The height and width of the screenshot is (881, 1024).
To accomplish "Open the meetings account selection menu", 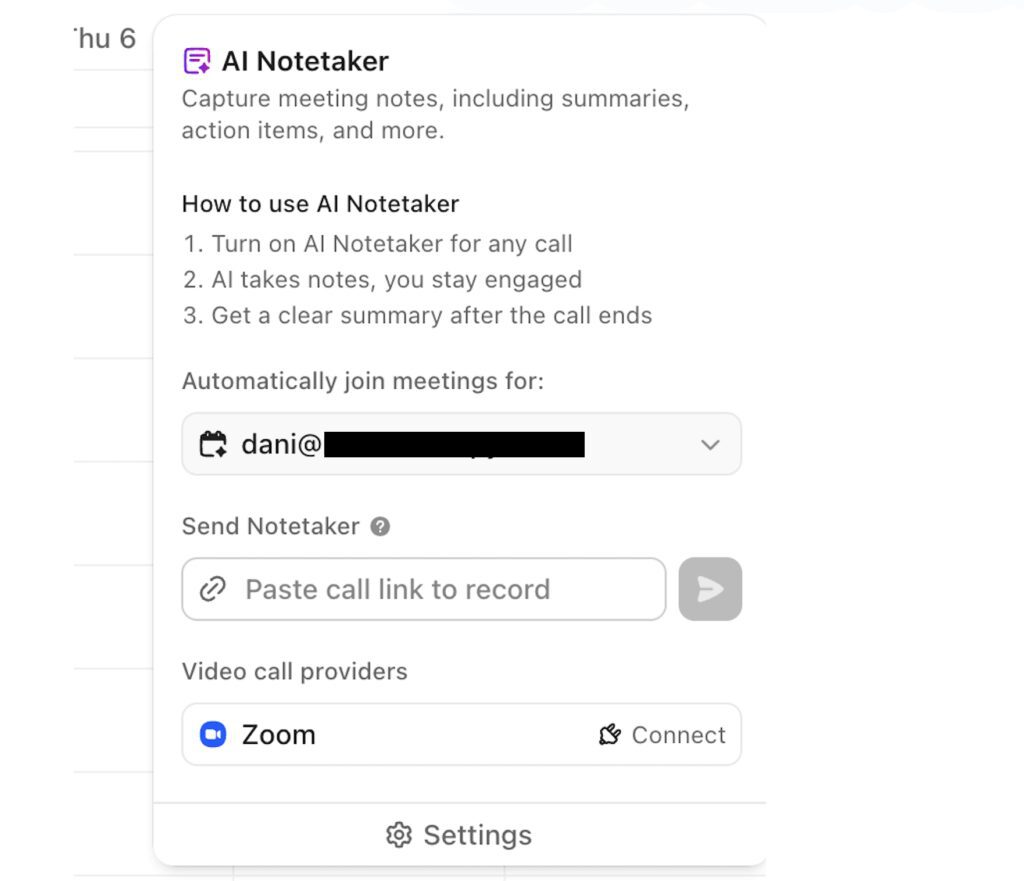I will pos(460,444).
